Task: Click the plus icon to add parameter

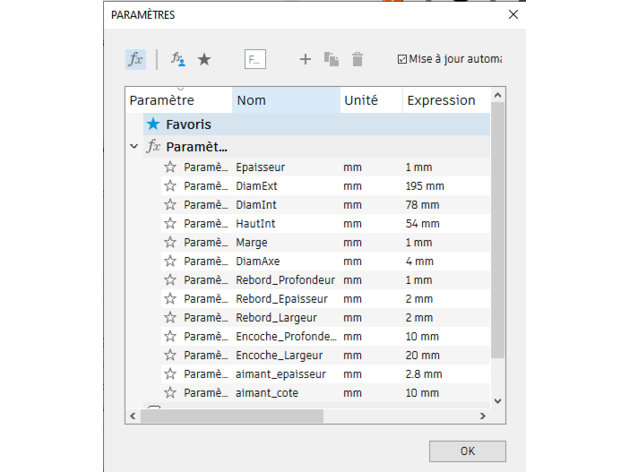Action: (306, 59)
